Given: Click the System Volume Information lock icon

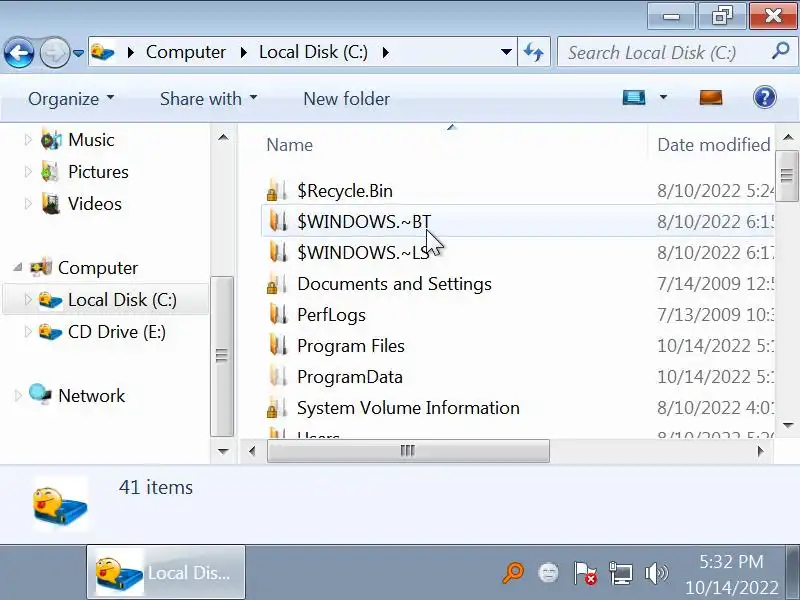Looking at the screenshot, I should [272, 411].
